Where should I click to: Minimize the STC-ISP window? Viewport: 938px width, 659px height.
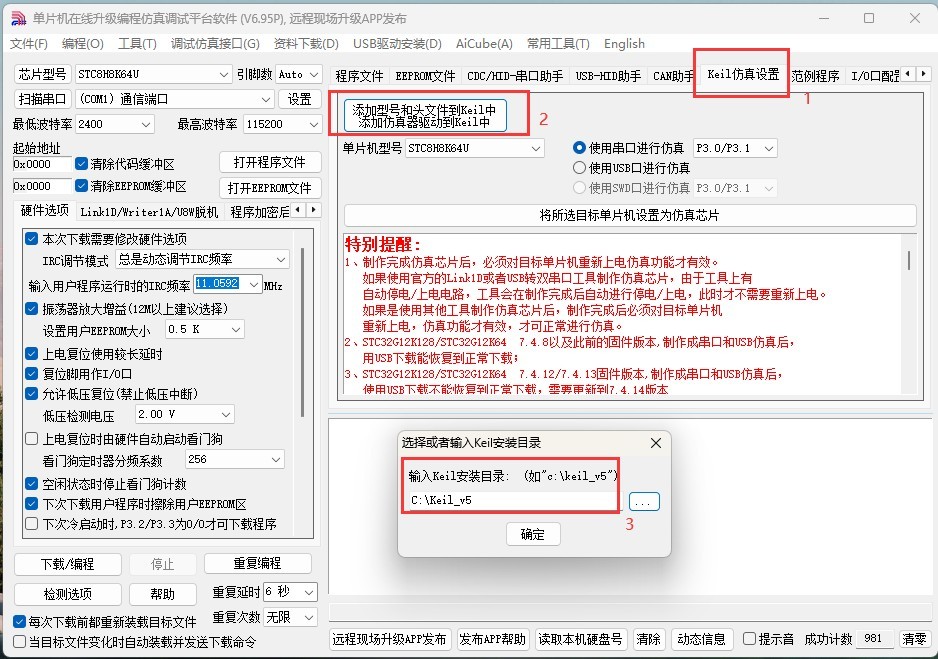(x=824, y=18)
